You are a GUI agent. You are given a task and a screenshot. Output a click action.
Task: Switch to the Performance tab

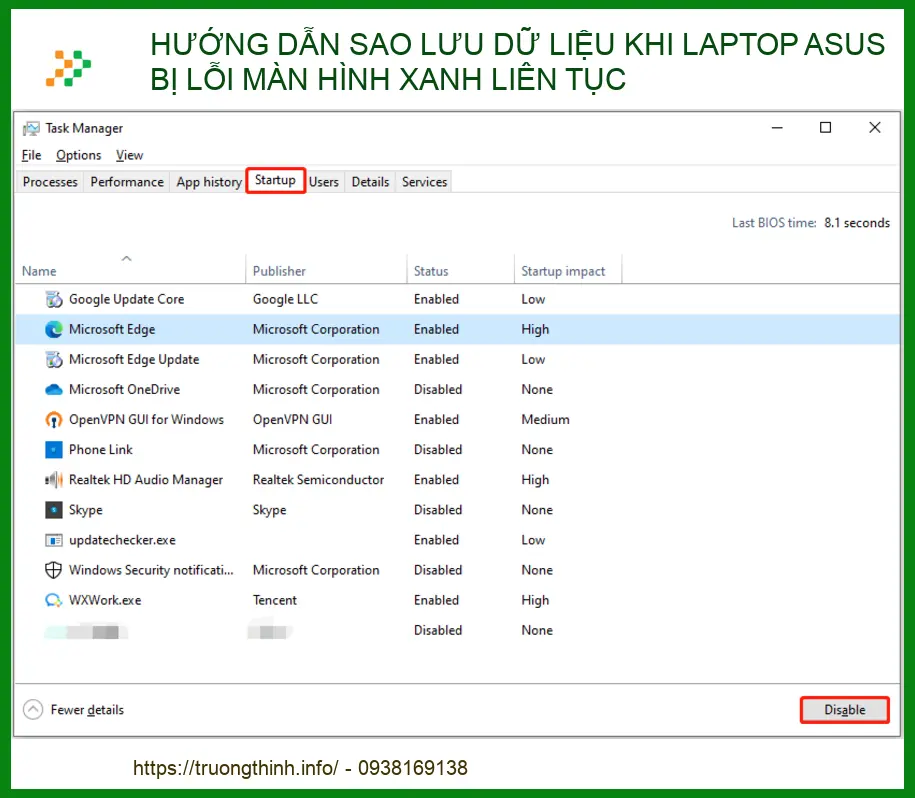[127, 182]
